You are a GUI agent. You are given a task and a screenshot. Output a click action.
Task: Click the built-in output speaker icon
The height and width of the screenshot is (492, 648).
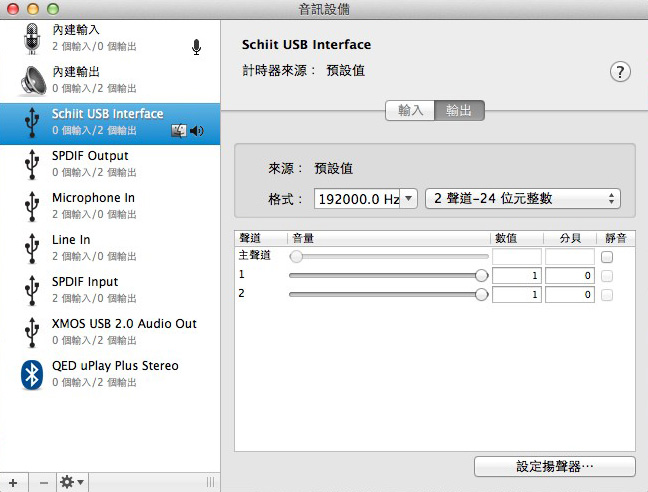click(33, 81)
